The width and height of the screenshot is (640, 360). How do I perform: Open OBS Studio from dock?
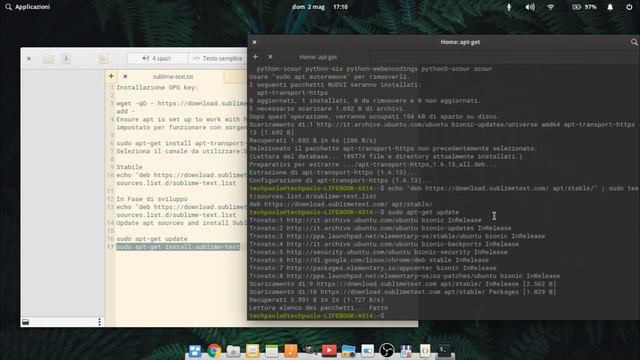(387, 351)
